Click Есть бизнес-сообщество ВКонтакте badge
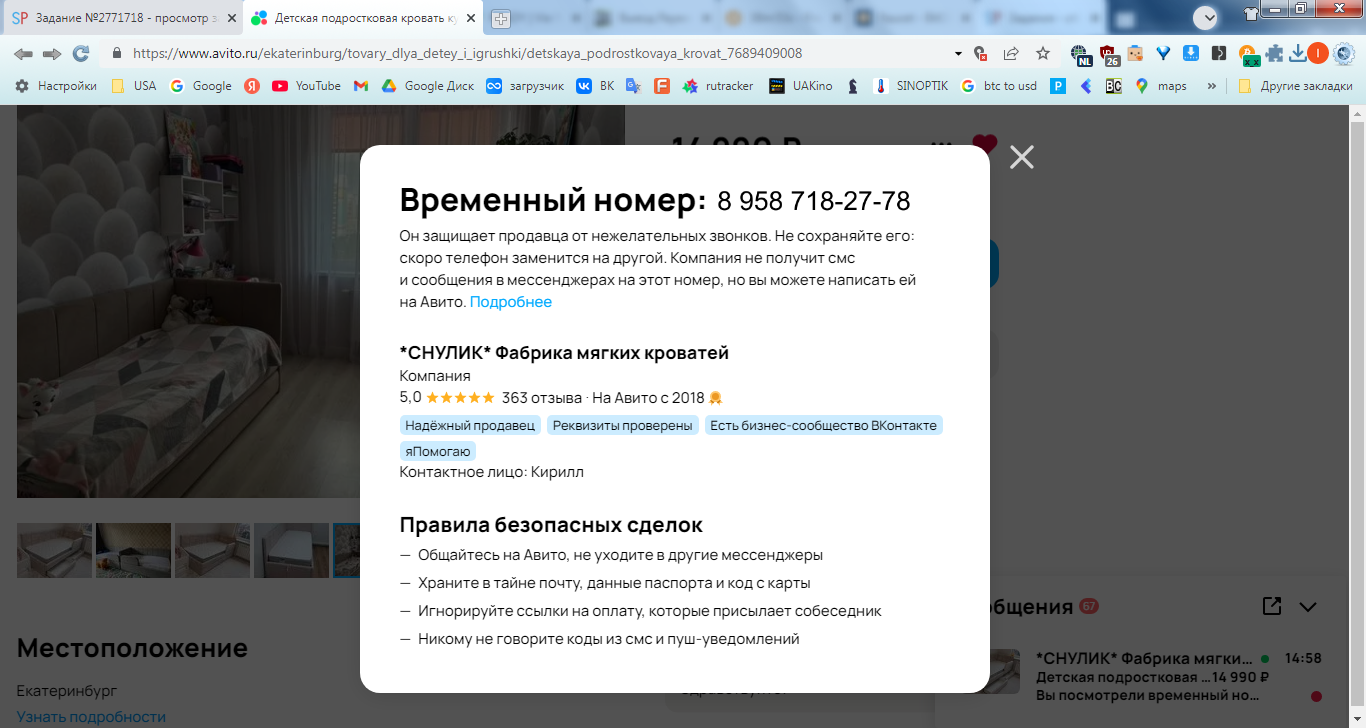This screenshot has height=728, width=1366. (x=824, y=426)
